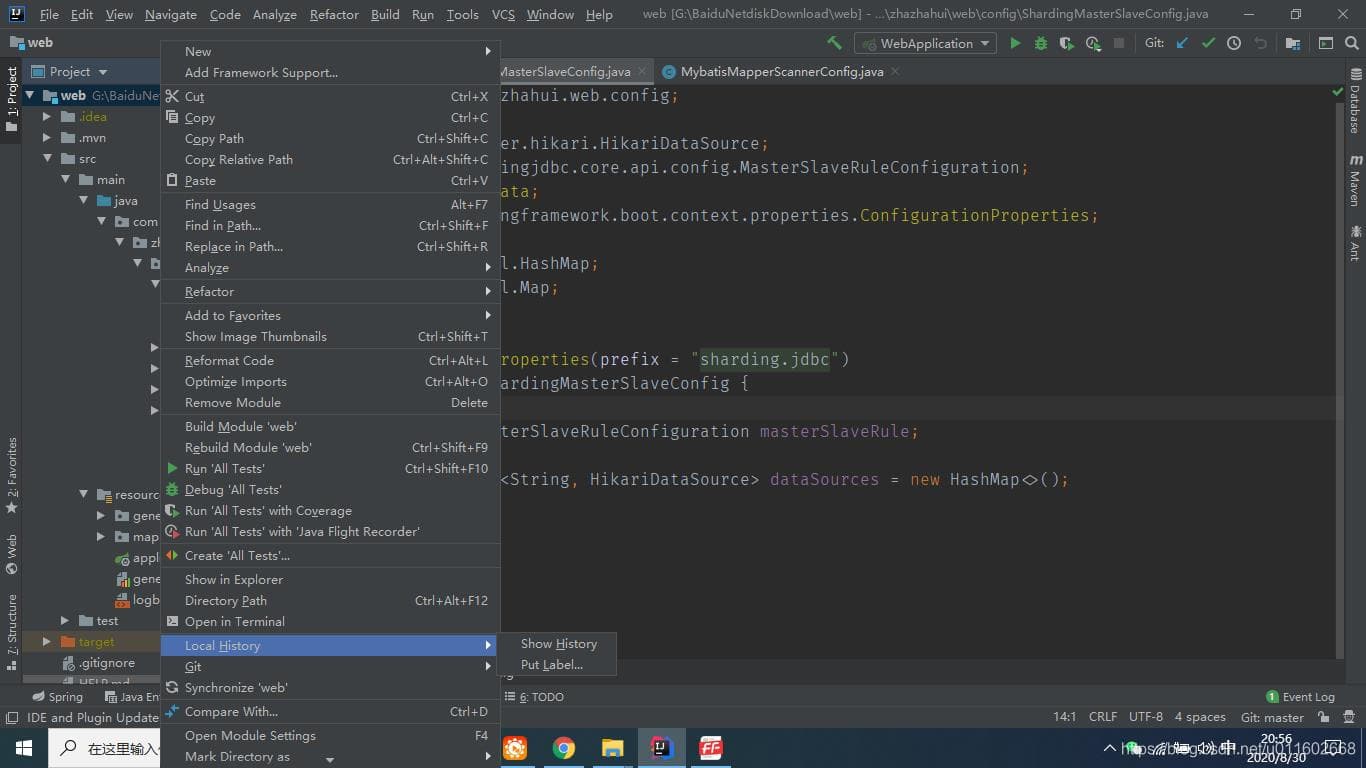This screenshot has width=1366, height=768.
Task: Open the Ant tool window
Action: (x=1356, y=244)
